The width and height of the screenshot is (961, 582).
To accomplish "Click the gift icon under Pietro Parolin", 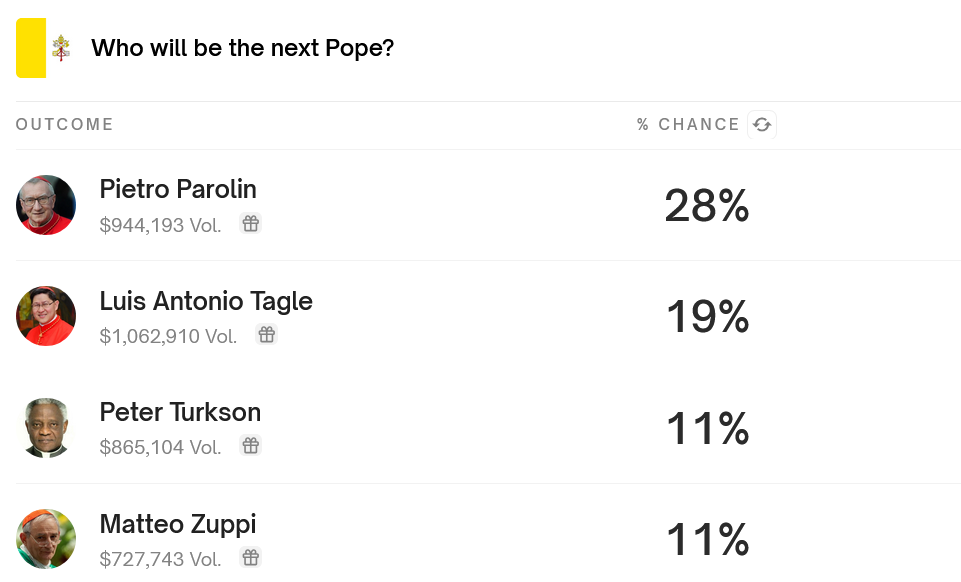I will 251,224.
